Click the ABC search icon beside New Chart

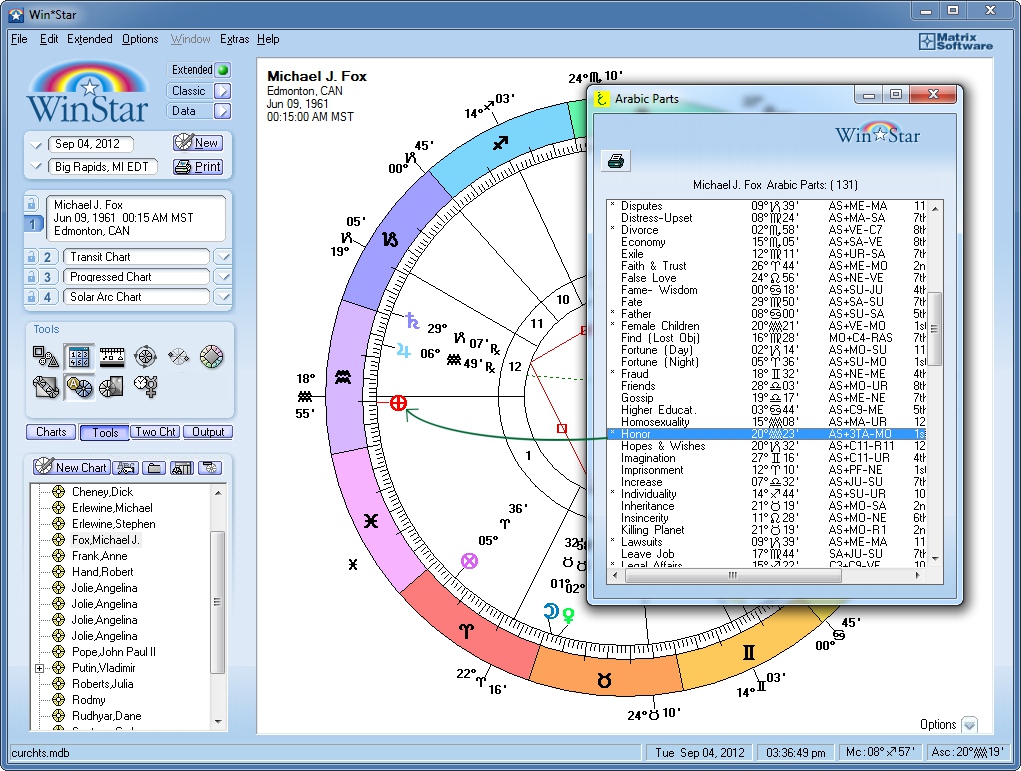tap(125, 468)
